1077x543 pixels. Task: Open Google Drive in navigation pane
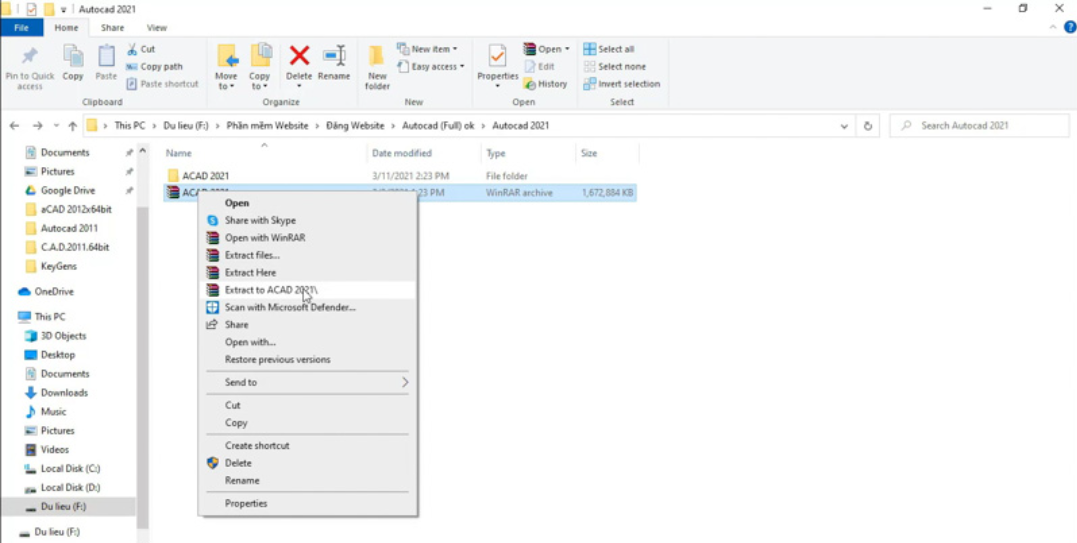click(x=67, y=190)
